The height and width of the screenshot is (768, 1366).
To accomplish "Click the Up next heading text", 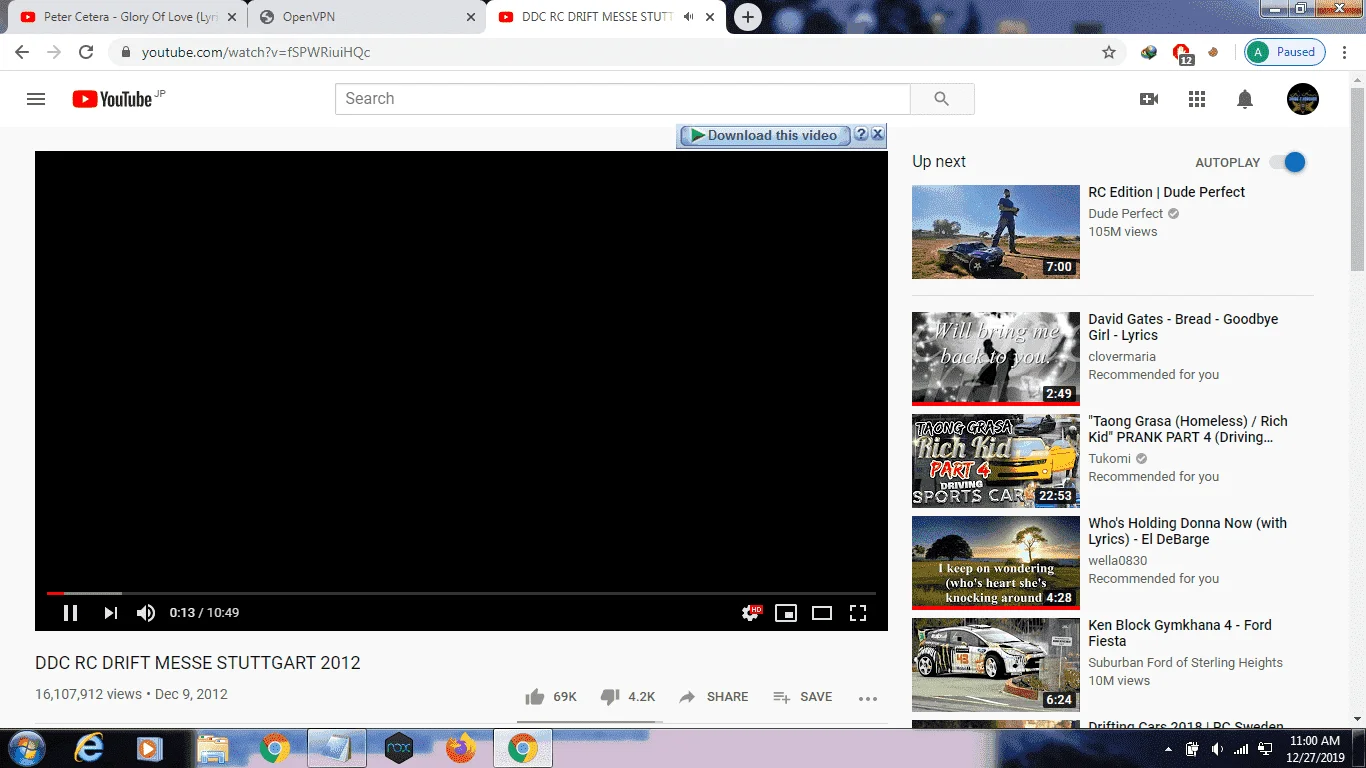I will pyautogui.click(x=939, y=161).
